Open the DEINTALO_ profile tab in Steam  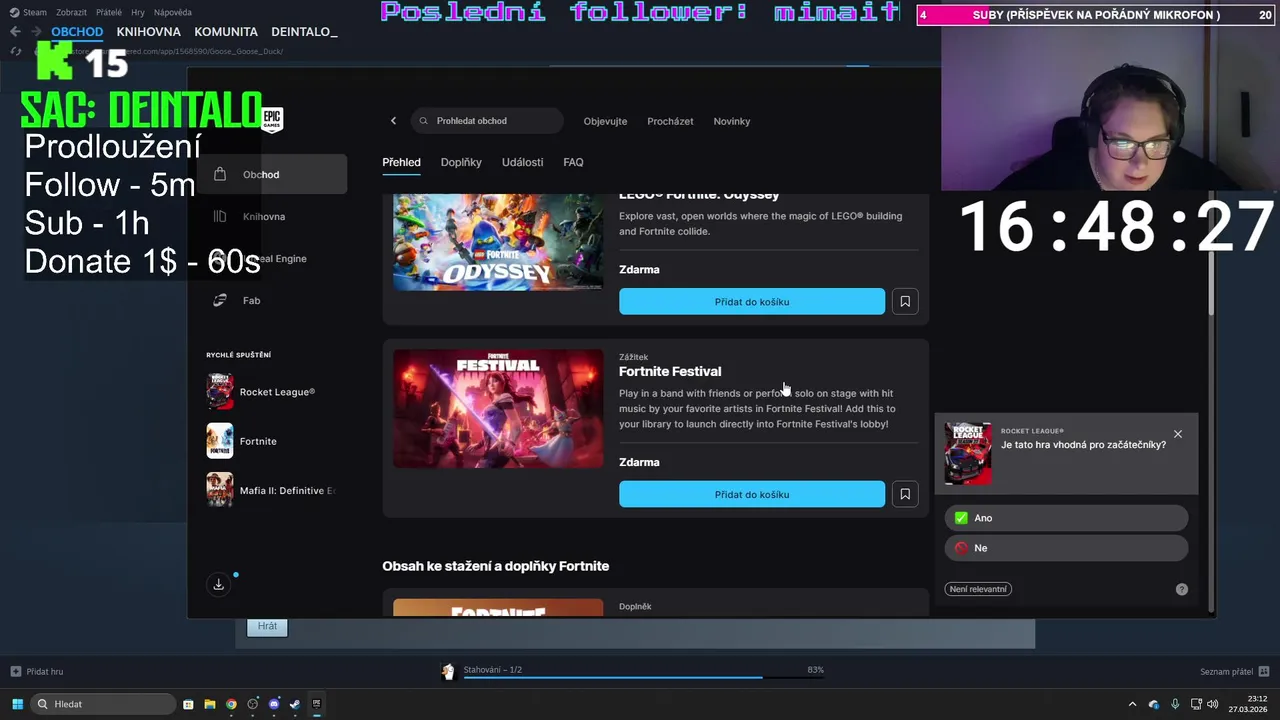pyautogui.click(x=304, y=32)
